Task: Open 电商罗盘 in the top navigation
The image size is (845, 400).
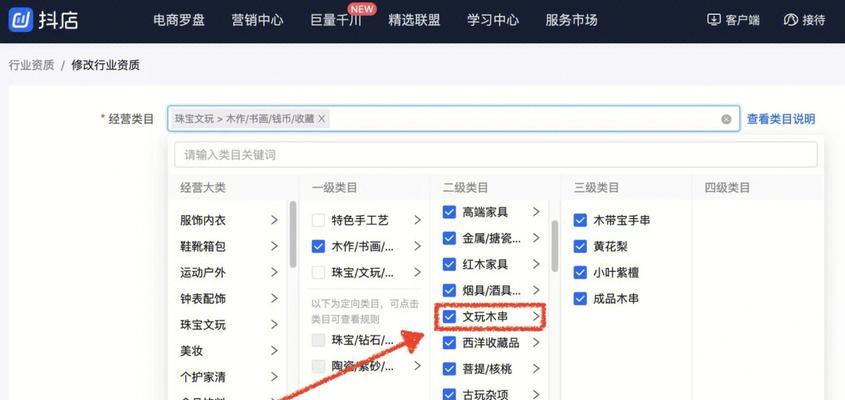Action: tap(179, 20)
